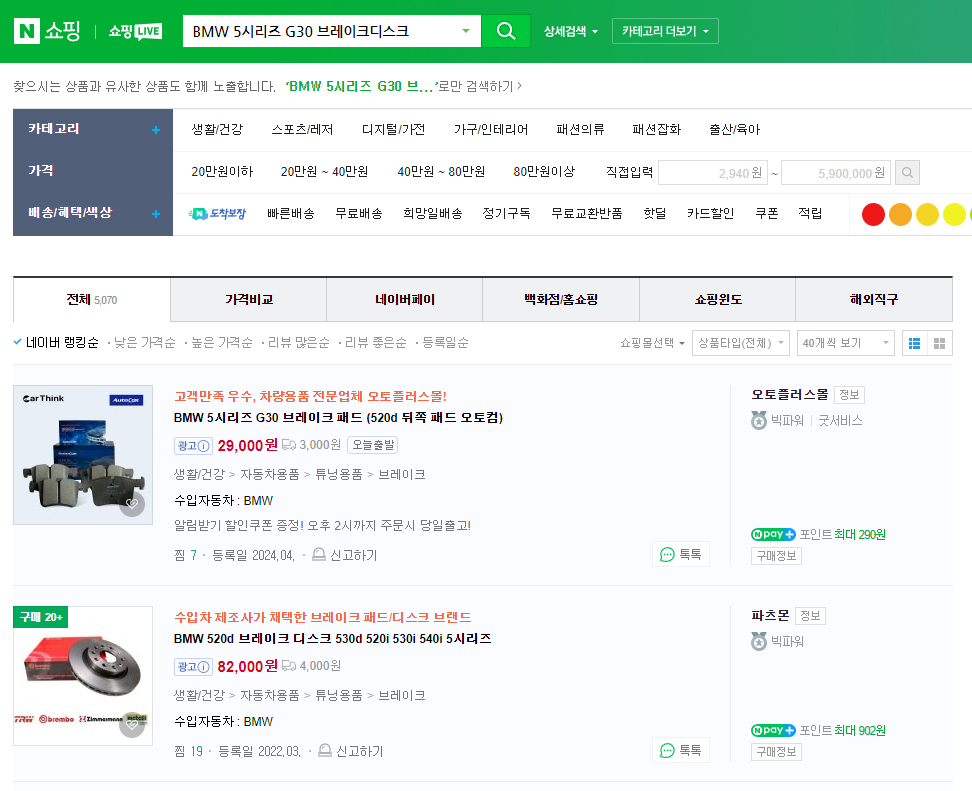This screenshot has height=791, width=972.
Task: Click 빅파워 medal icon under 파츠몬
Action: click(x=759, y=641)
